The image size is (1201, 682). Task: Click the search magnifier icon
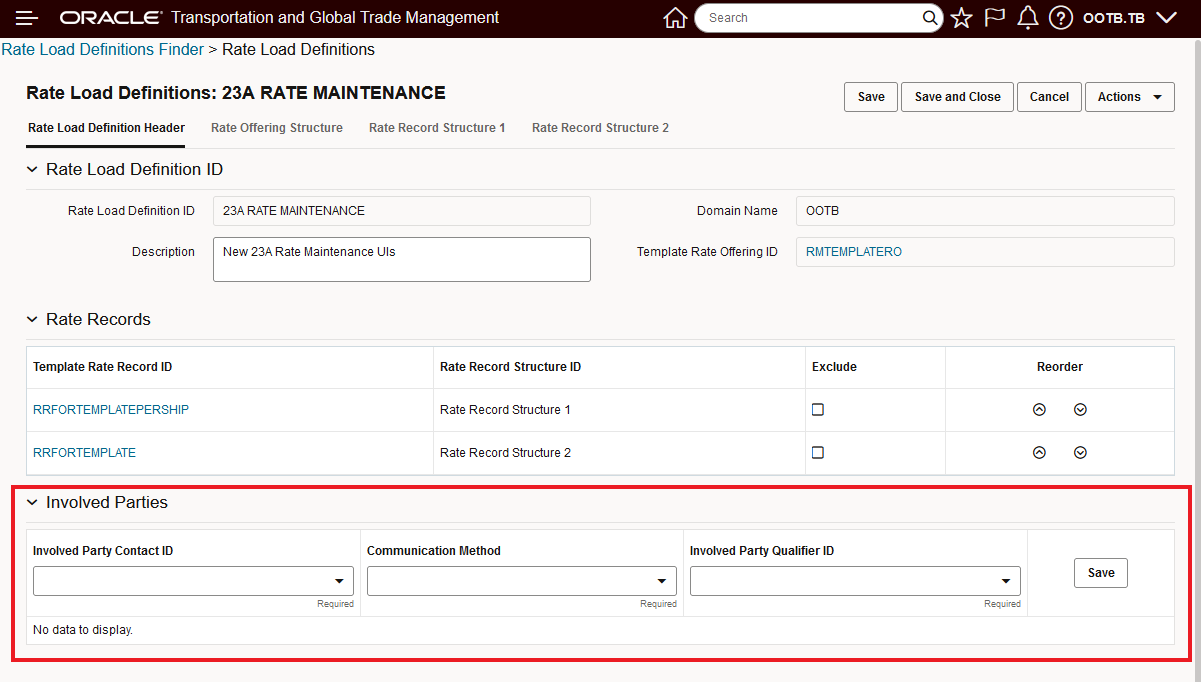930,18
